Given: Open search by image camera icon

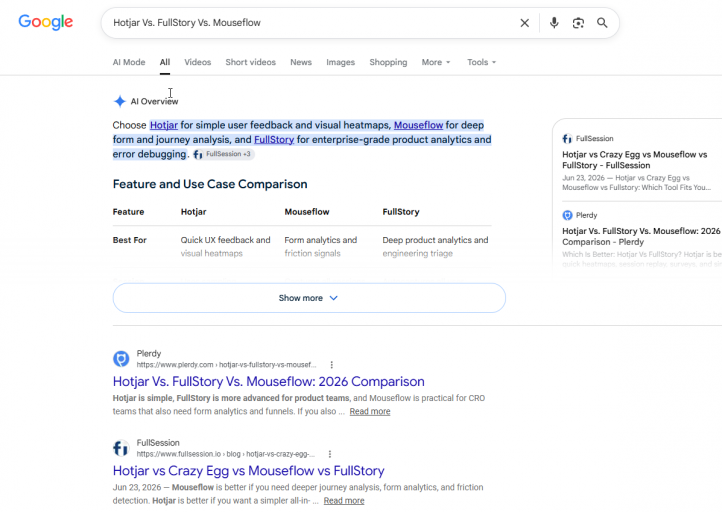Looking at the screenshot, I should pyautogui.click(x=578, y=23).
